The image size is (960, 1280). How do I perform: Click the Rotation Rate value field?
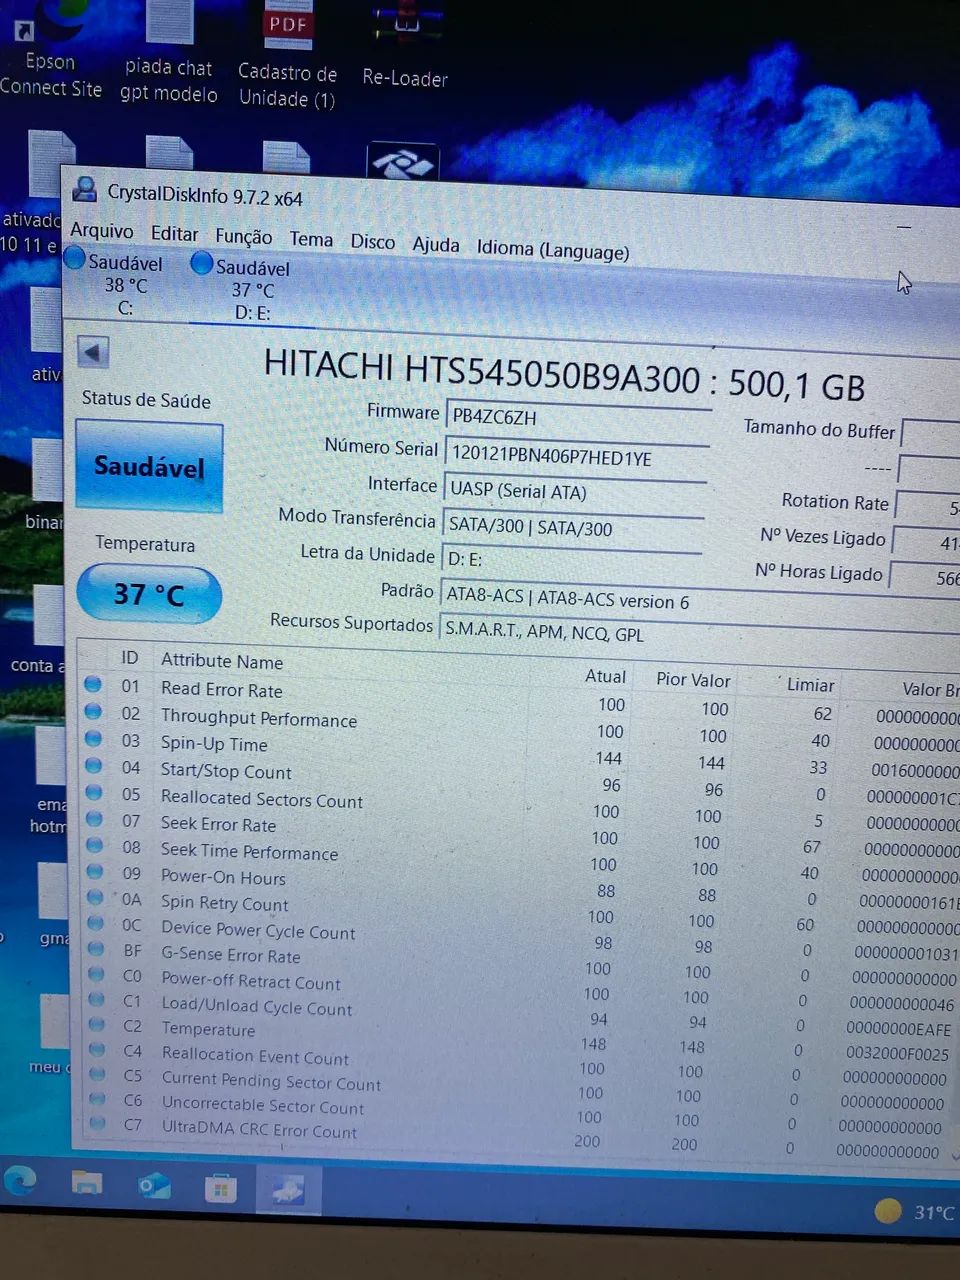pos(929,507)
